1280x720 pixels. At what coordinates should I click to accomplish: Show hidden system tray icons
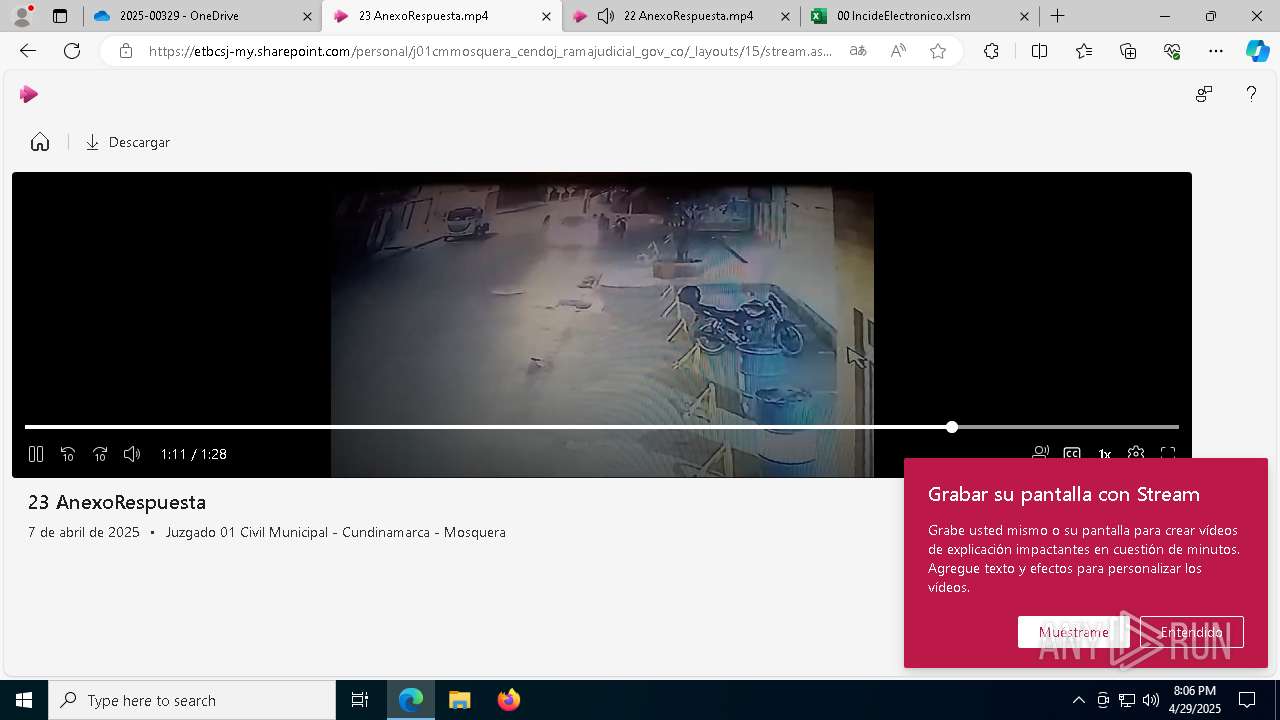pyautogui.click(x=1078, y=700)
